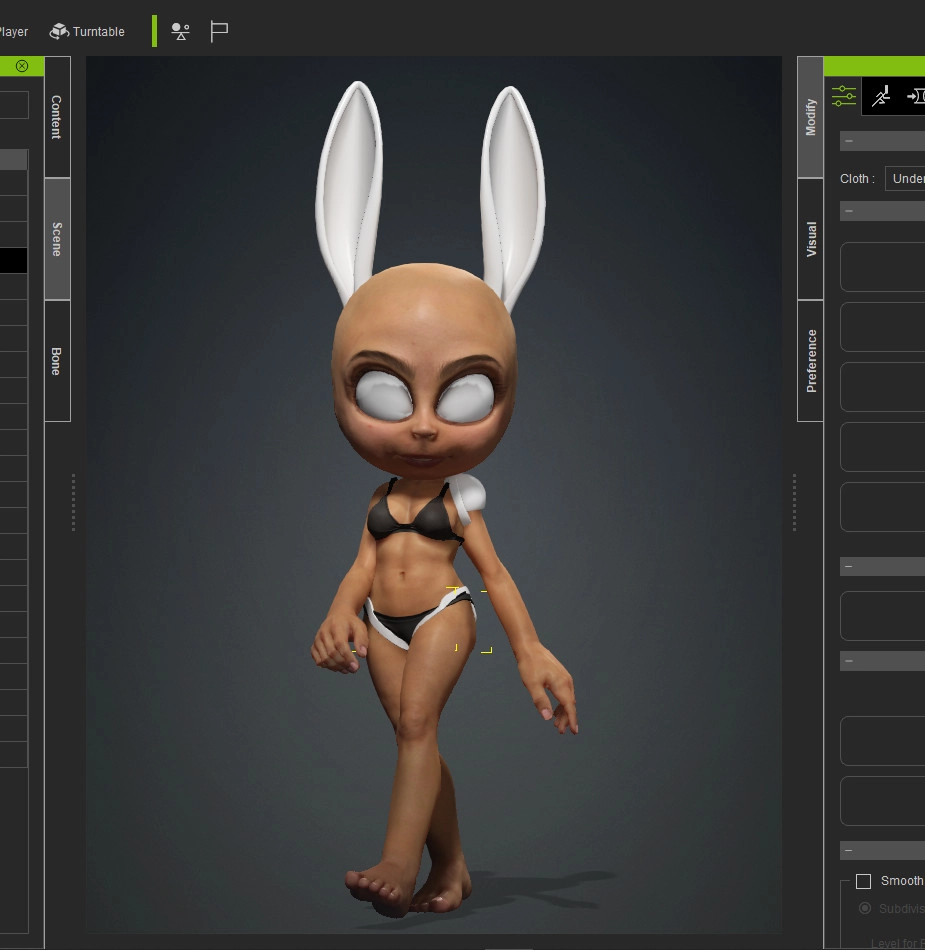925x950 pixels.
Task: Open the Preference side tab
Action: pos(811,360)
